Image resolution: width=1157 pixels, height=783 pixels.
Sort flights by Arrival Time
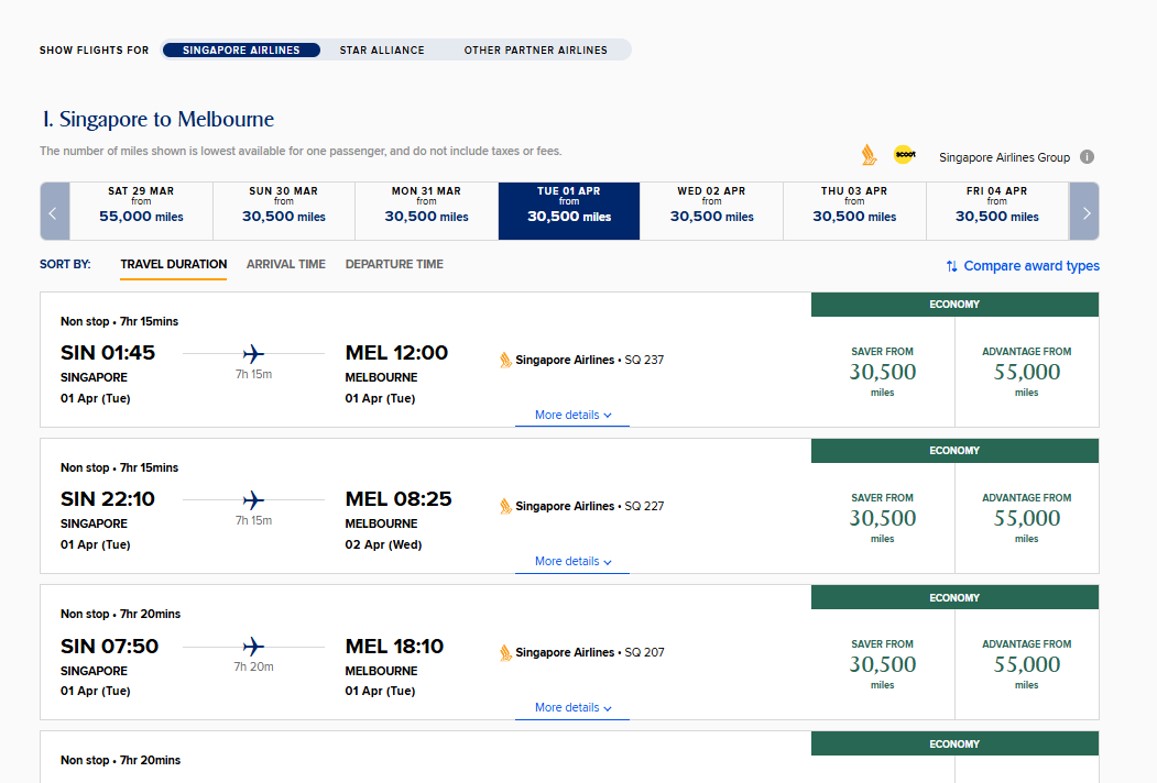tap(286, 264)
